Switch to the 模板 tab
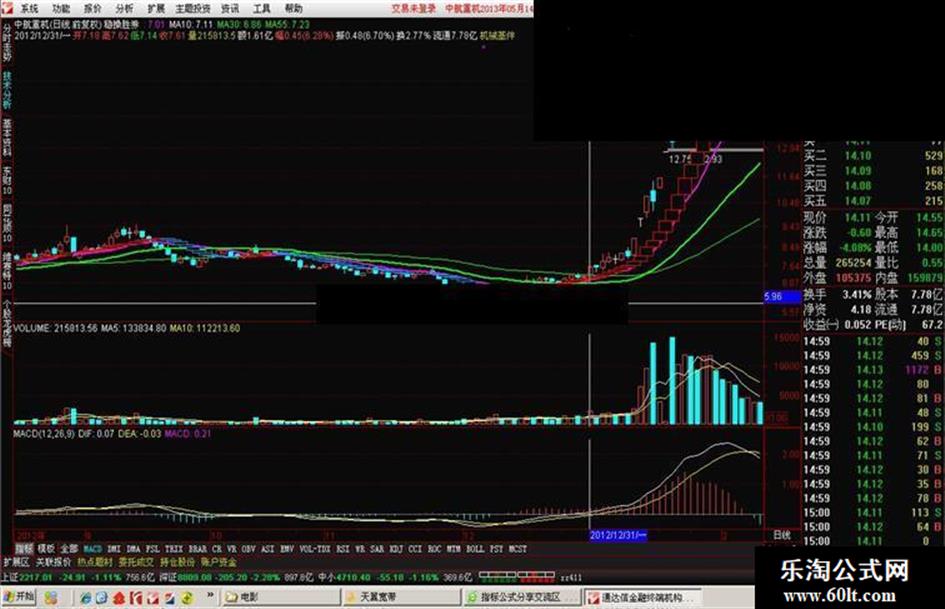 [x=46, y=549]
